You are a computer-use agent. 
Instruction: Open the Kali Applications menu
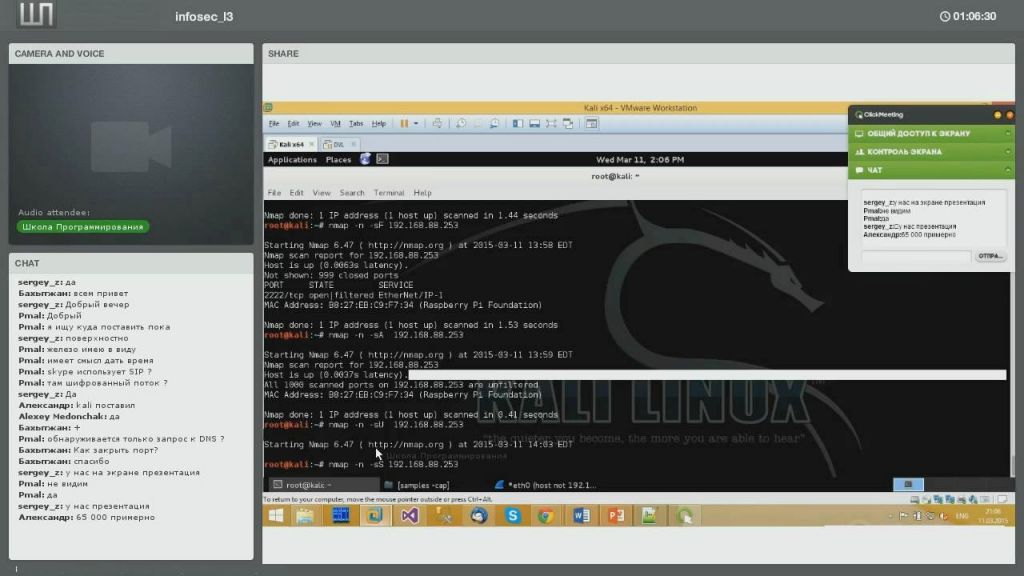click(x=292, y=160)
